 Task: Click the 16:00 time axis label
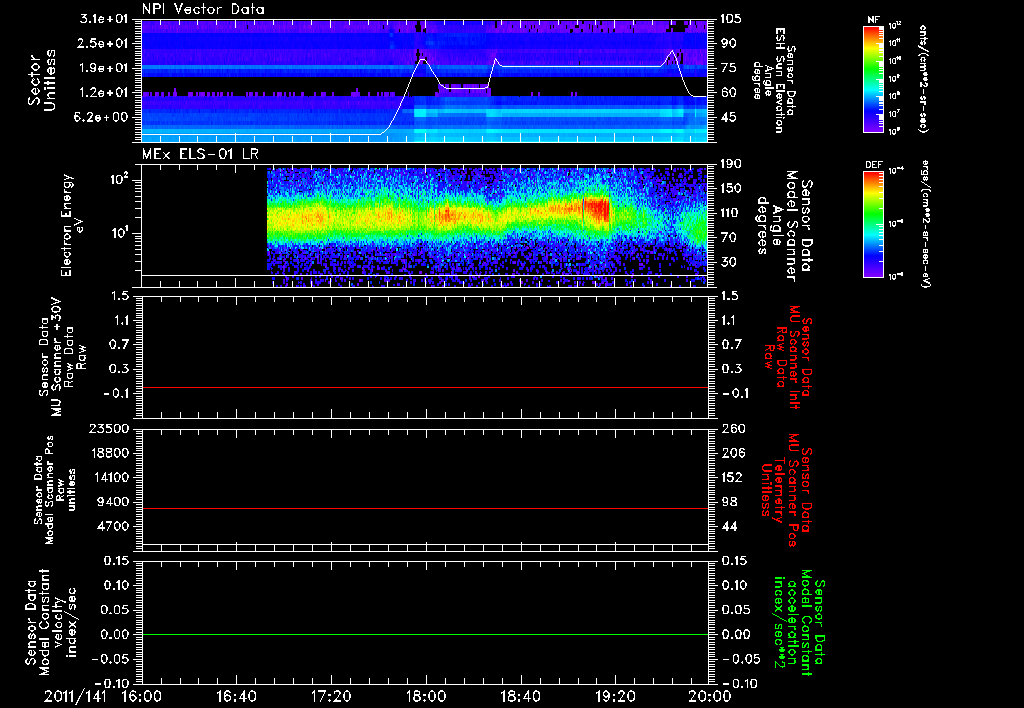(x=142, y=696)
